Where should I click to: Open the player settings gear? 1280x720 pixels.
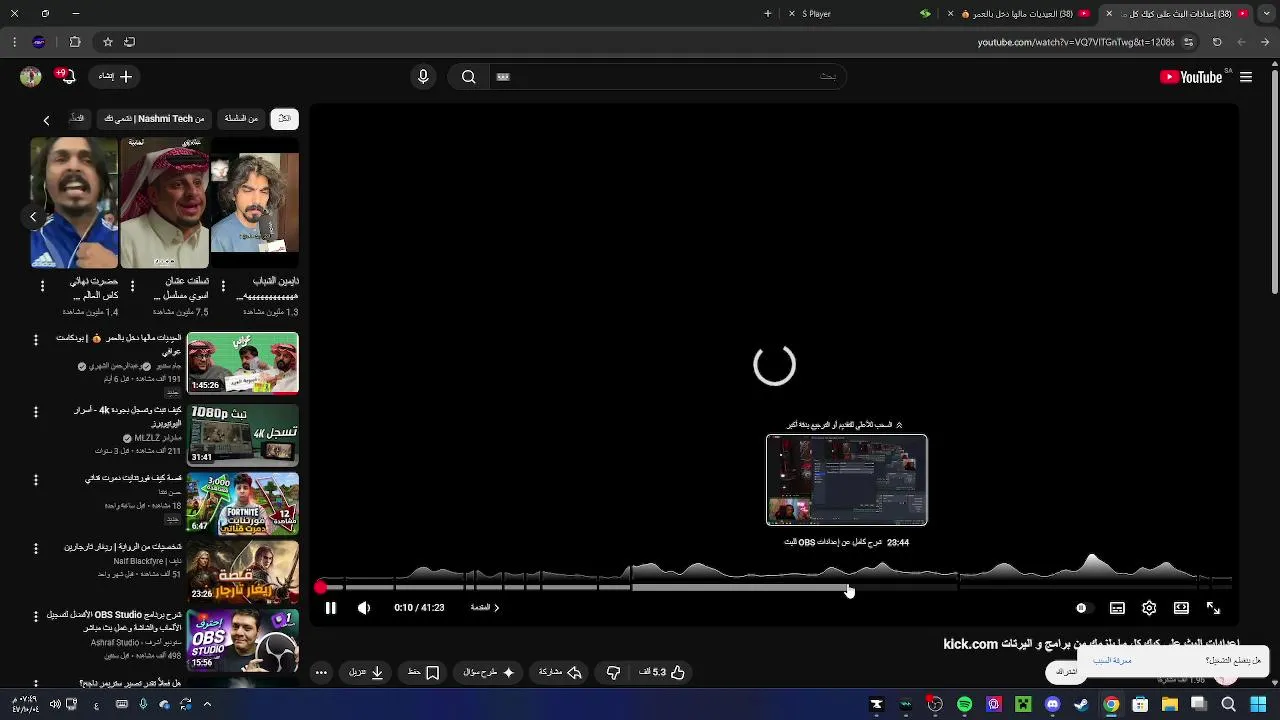coord(1149,608)
